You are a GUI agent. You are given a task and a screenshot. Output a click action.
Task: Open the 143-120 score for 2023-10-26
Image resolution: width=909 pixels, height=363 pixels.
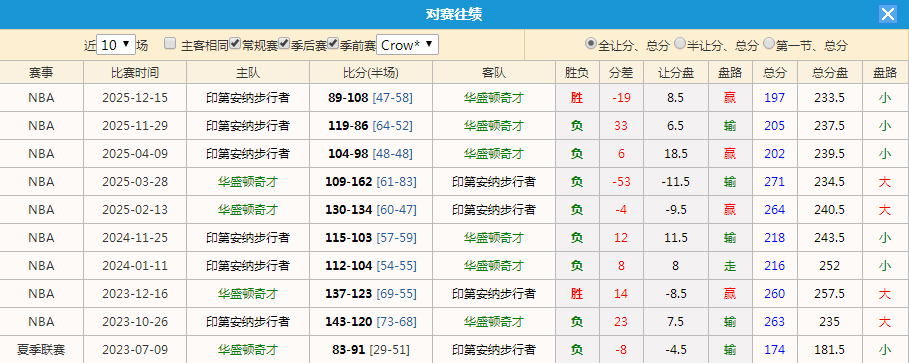(x=348, y=321)
